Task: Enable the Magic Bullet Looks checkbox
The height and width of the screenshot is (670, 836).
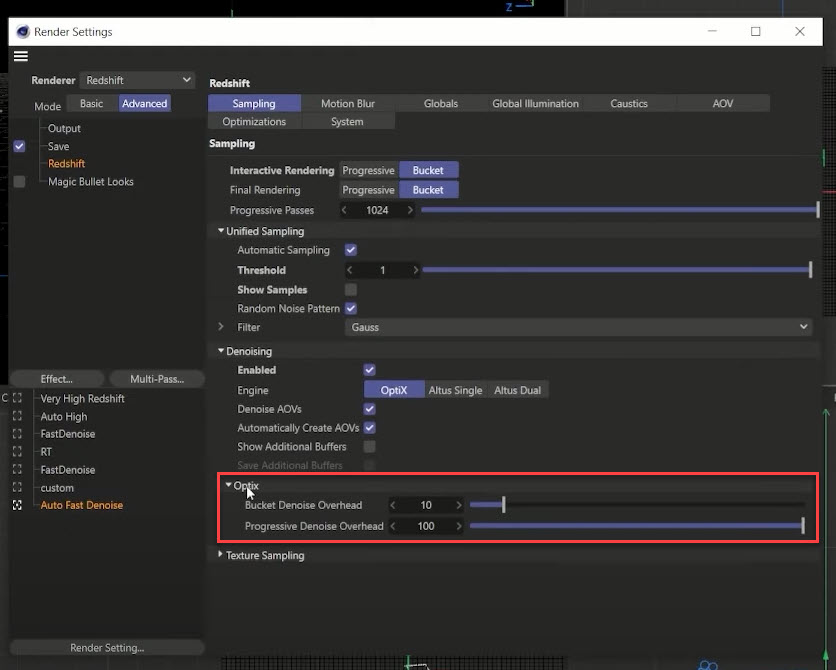Action: point(19,182)
